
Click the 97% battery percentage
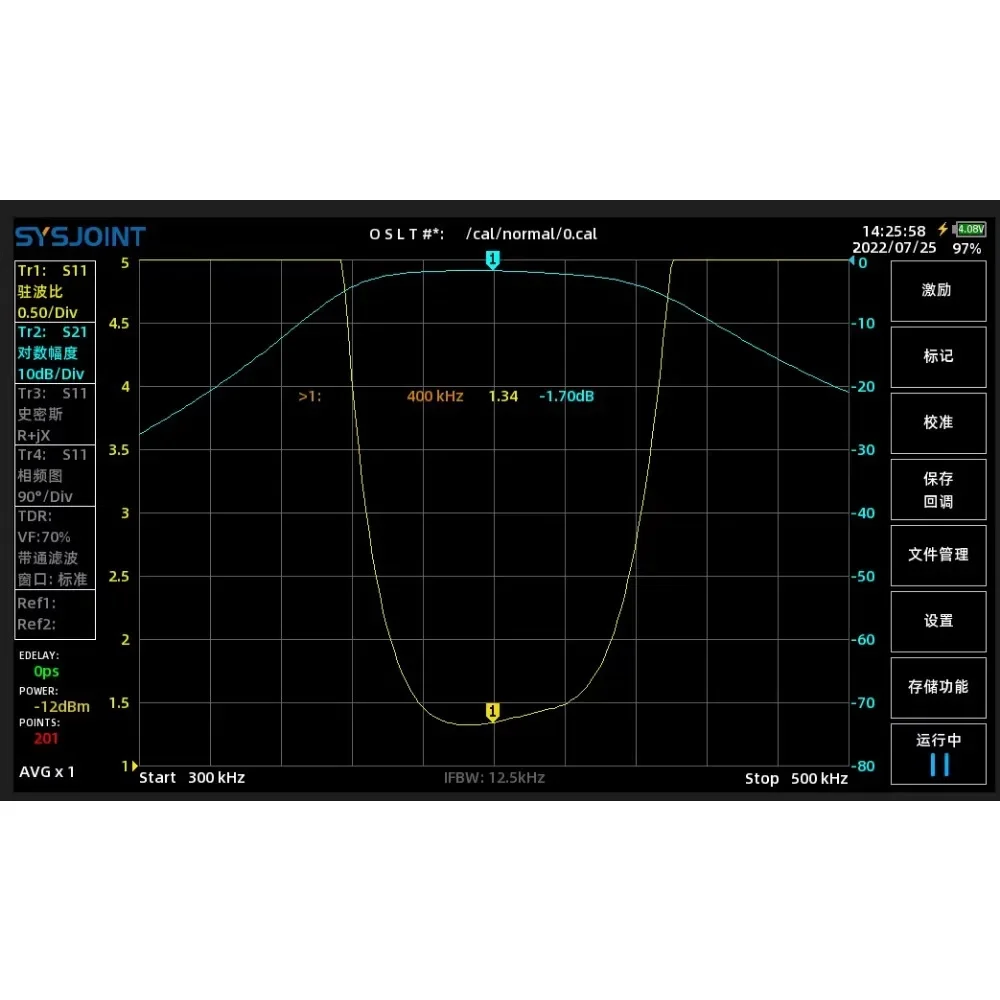pos(967,249)
